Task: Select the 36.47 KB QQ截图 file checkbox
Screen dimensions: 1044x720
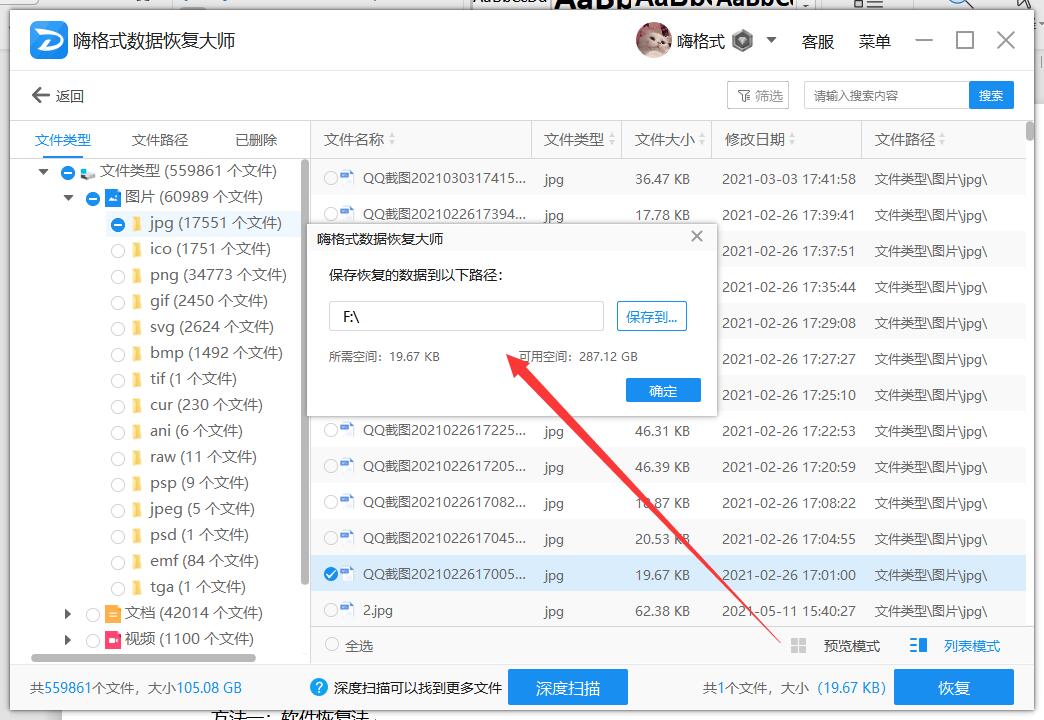Action: coord(331,178)
